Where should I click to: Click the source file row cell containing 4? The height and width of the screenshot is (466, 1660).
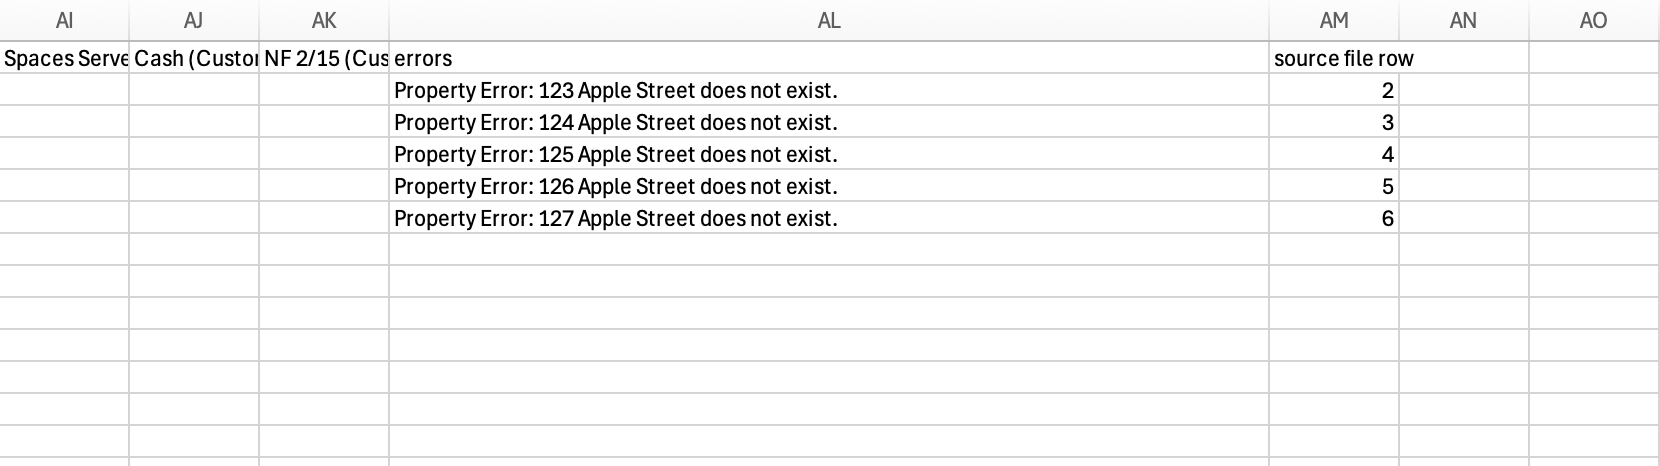pos(1334,154)
